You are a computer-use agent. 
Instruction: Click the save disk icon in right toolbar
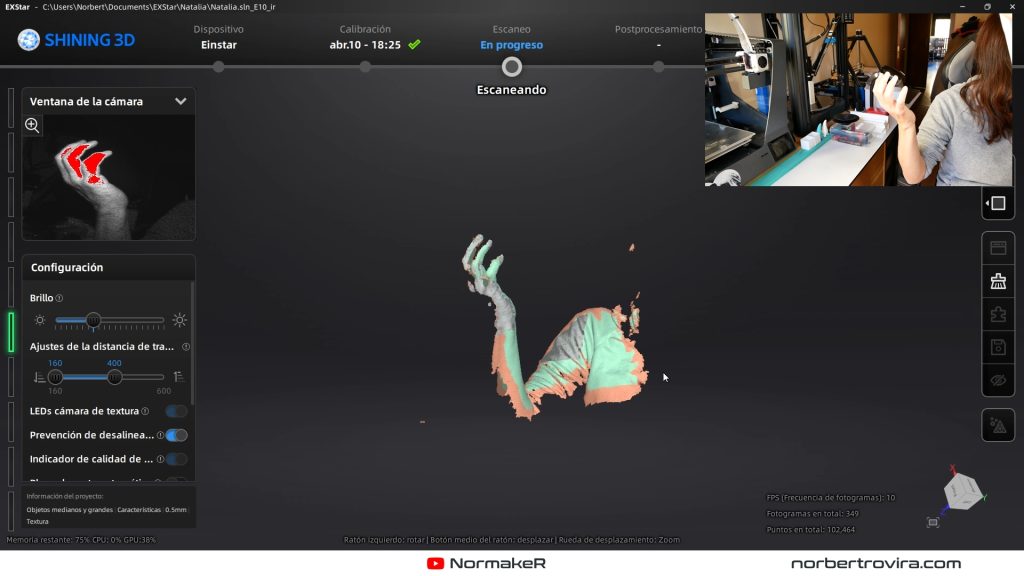coord(997,347)
